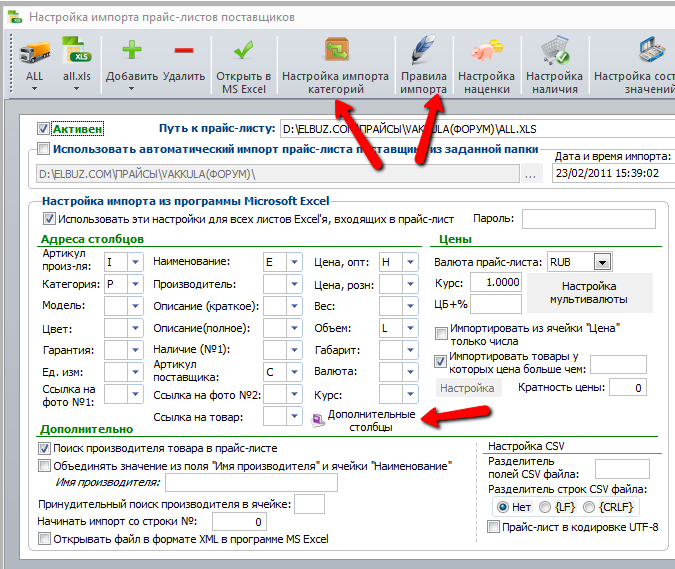
Task: Expand the all.xls dropdown arrow
Action: [x=77, y=89]
